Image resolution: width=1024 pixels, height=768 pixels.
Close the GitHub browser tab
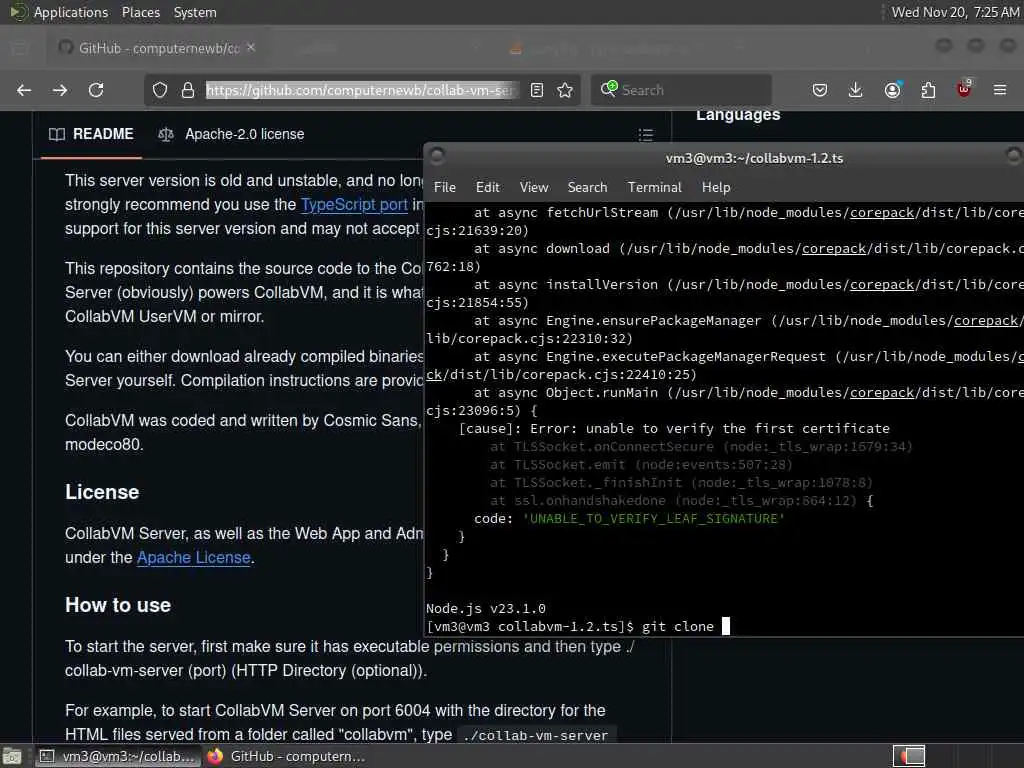pos(251,48)
